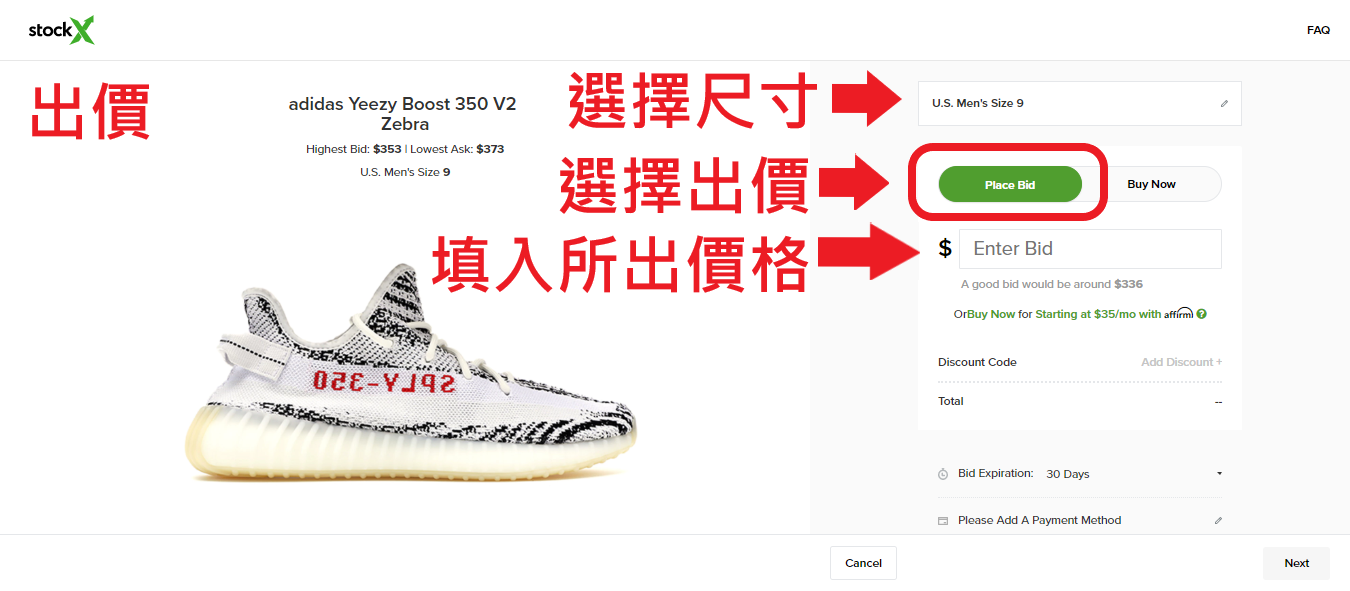Screen dimensions: 1350x591
Task: Expand the bid expiration dropdown arrow
Action: pyautogui.click(x=1219, y=474)
